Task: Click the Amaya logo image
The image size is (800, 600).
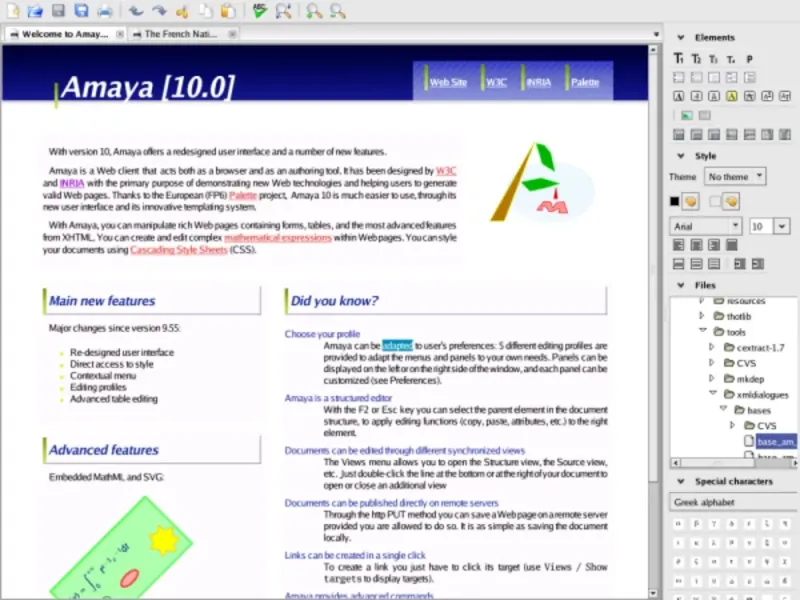Action: tap(542, 182)
